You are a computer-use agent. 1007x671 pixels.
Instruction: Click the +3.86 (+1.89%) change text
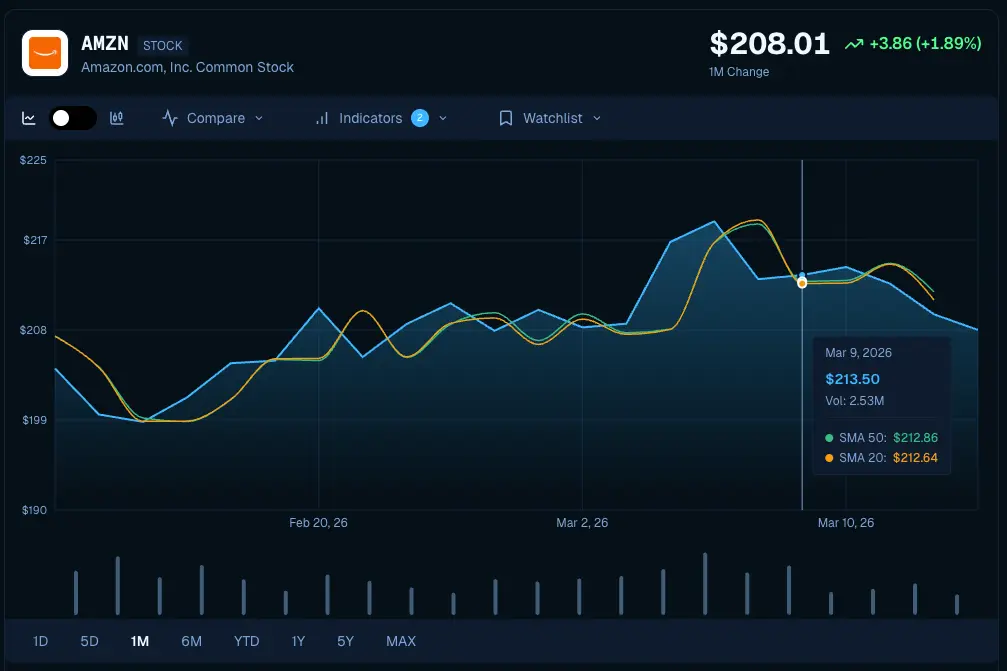(x=925, y=44)
